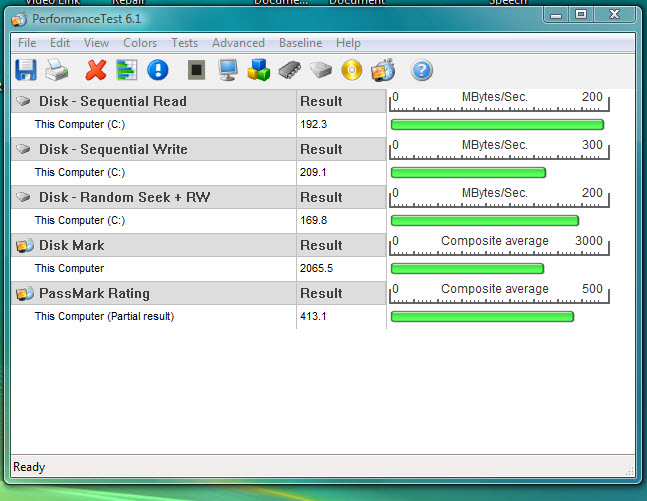Click This Computer label under Disk Mark
Image resolution: width=647 pixels, height=501 pixels.
pos(69,268)
